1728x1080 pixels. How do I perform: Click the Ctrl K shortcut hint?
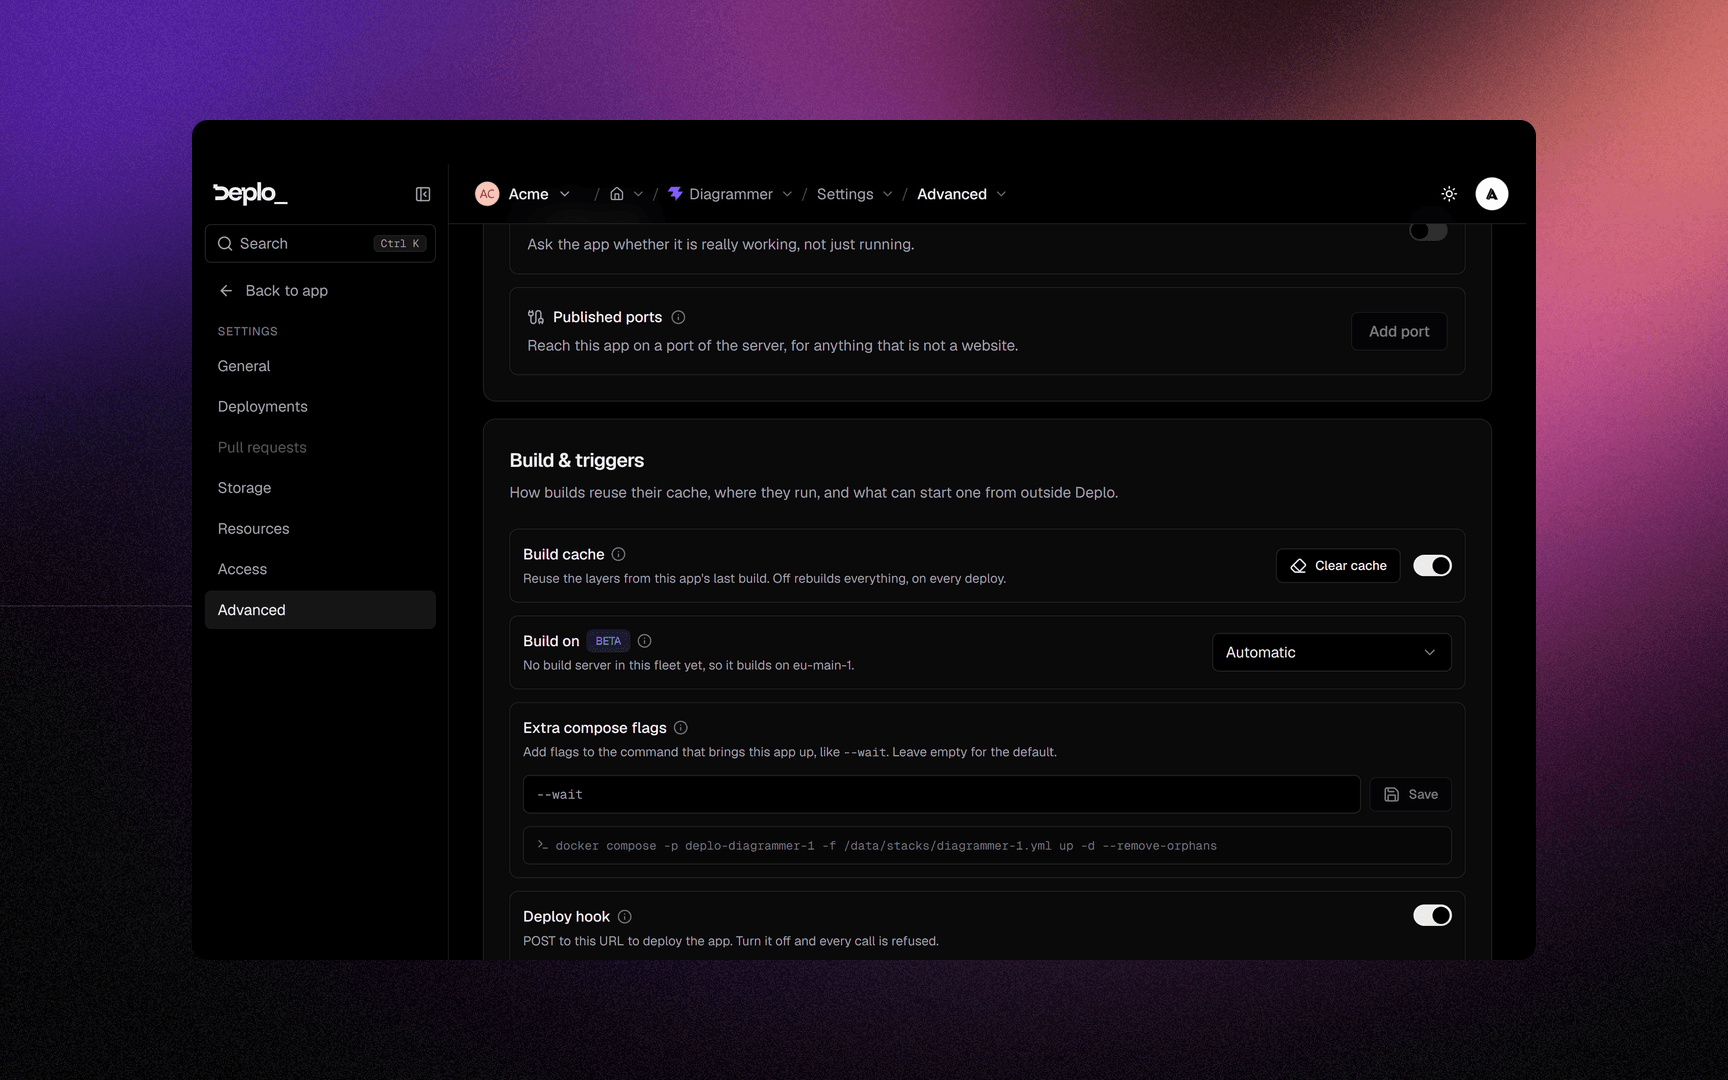click(400, 243)
